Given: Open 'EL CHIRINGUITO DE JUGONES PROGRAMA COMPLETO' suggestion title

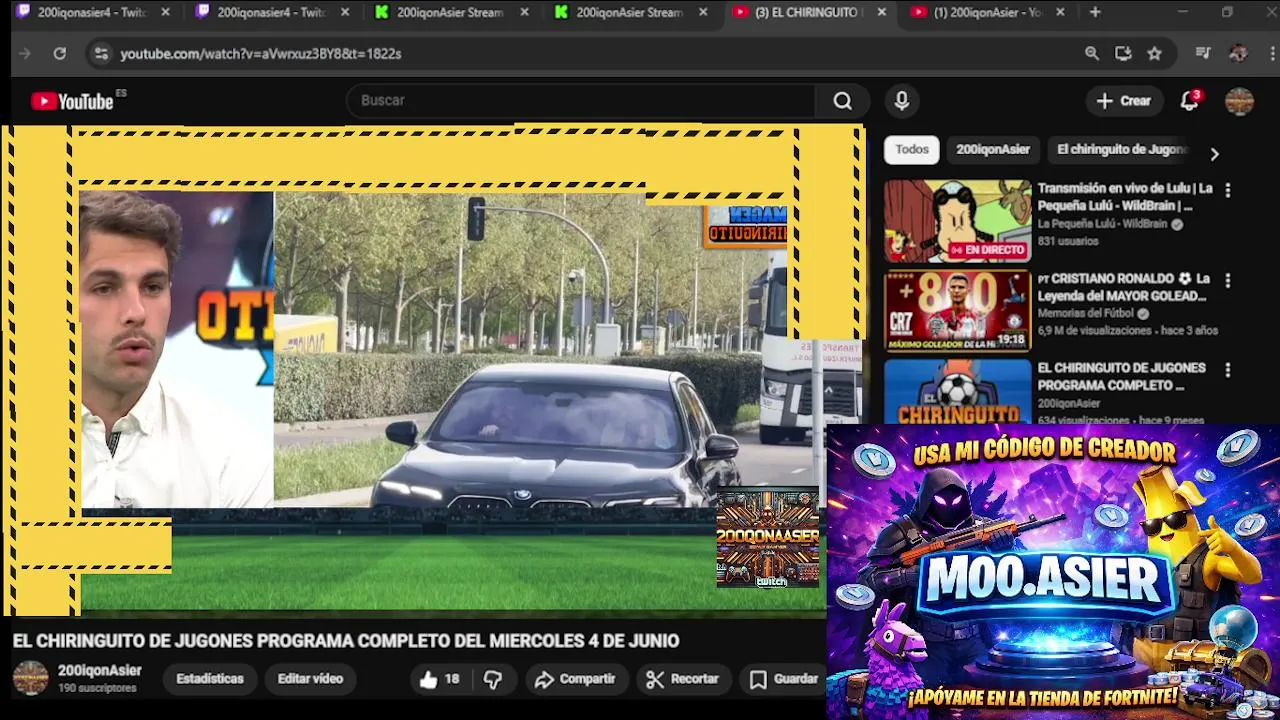Looking at the screenshot, I should (1121, 376).
